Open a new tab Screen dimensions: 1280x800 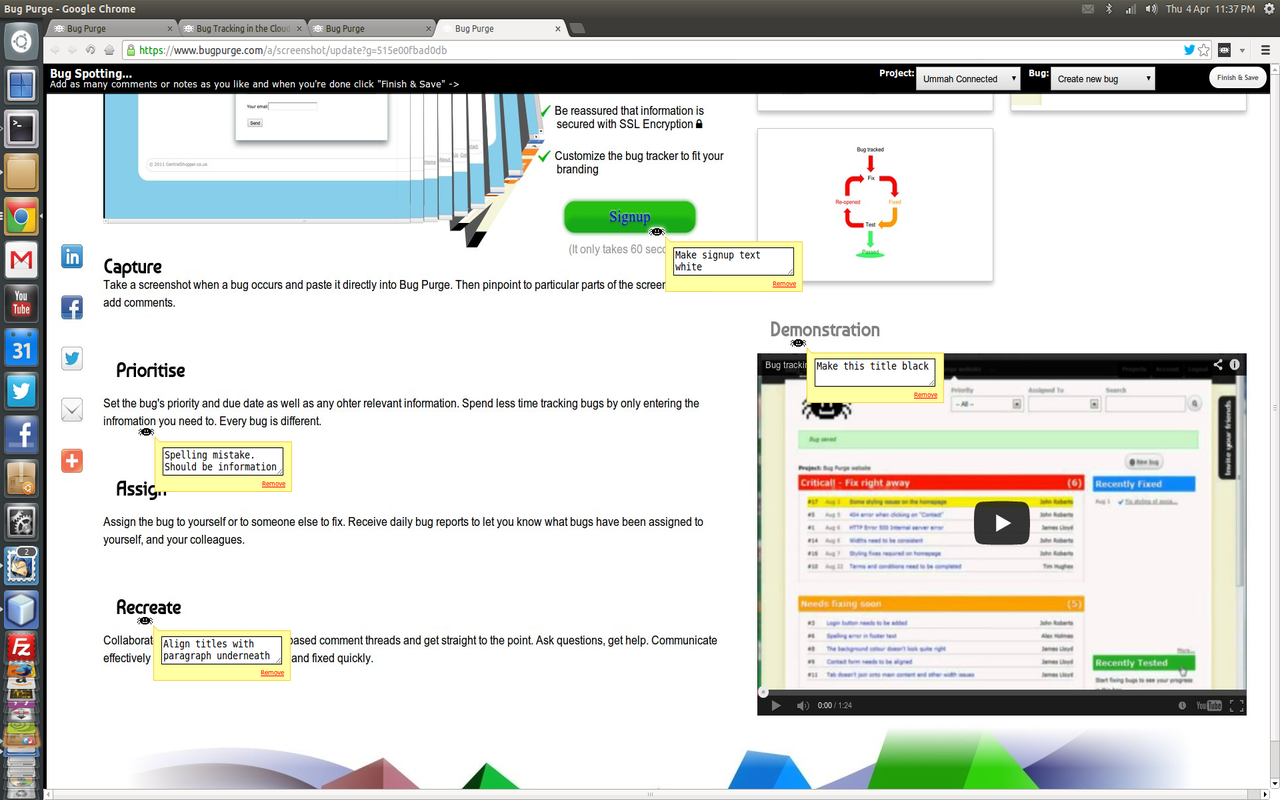[x=578, y=29]
